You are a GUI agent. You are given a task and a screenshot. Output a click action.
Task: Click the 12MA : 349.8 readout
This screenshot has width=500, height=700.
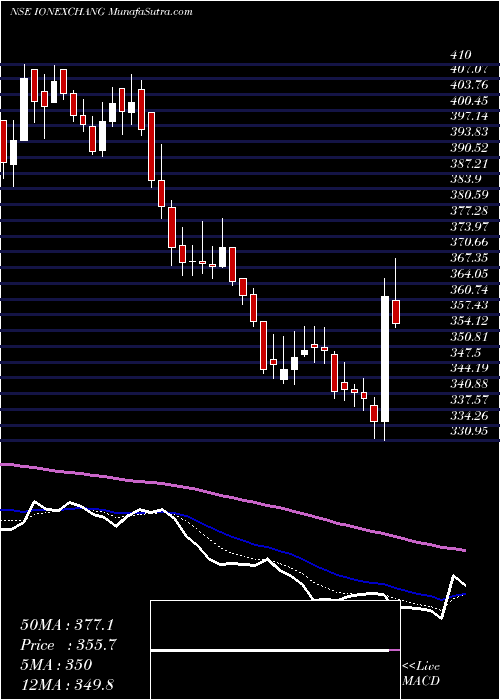[x=69, y=685]
